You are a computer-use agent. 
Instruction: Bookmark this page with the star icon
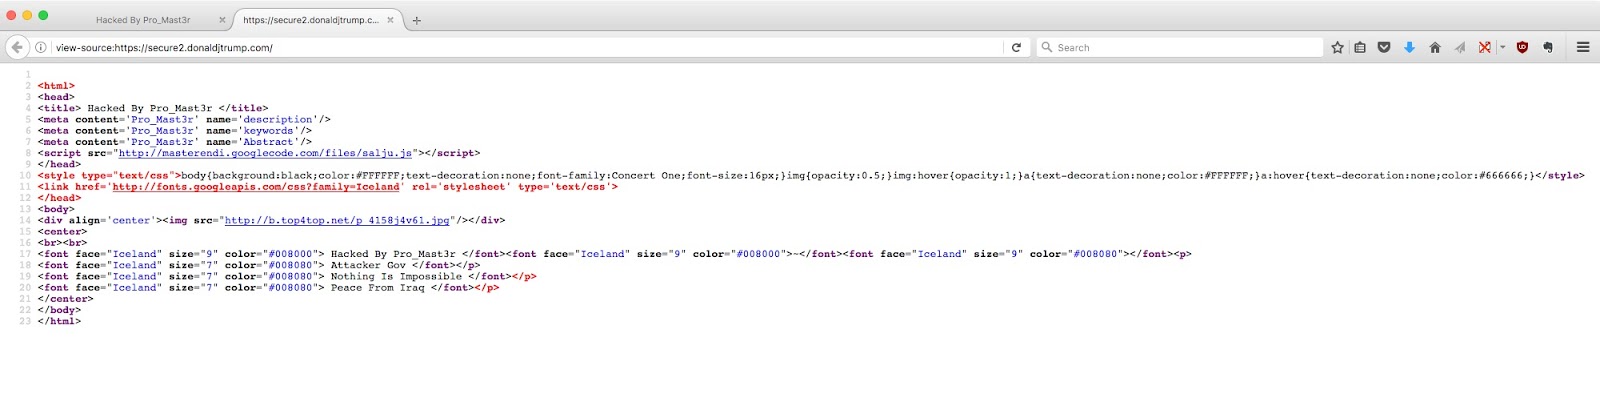click(1337, 47)
